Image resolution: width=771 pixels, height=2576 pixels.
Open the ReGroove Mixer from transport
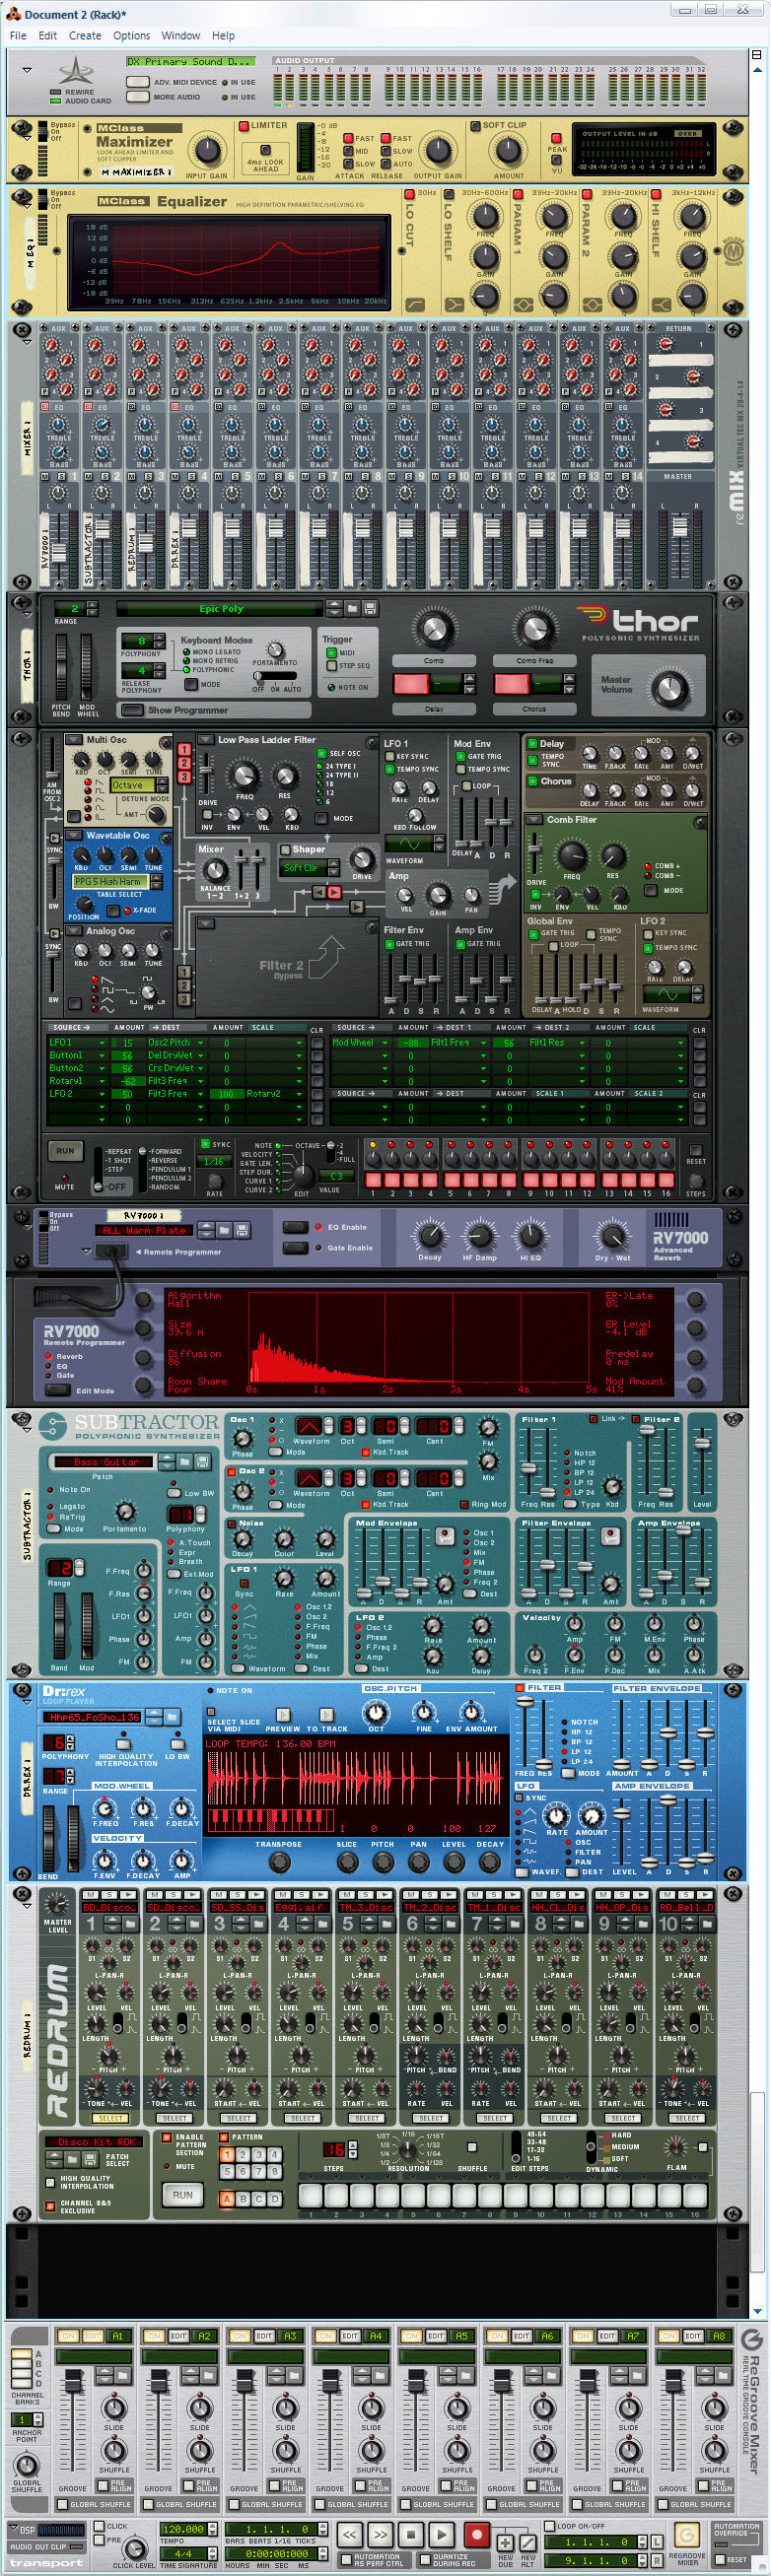[x=686, y=2534]
